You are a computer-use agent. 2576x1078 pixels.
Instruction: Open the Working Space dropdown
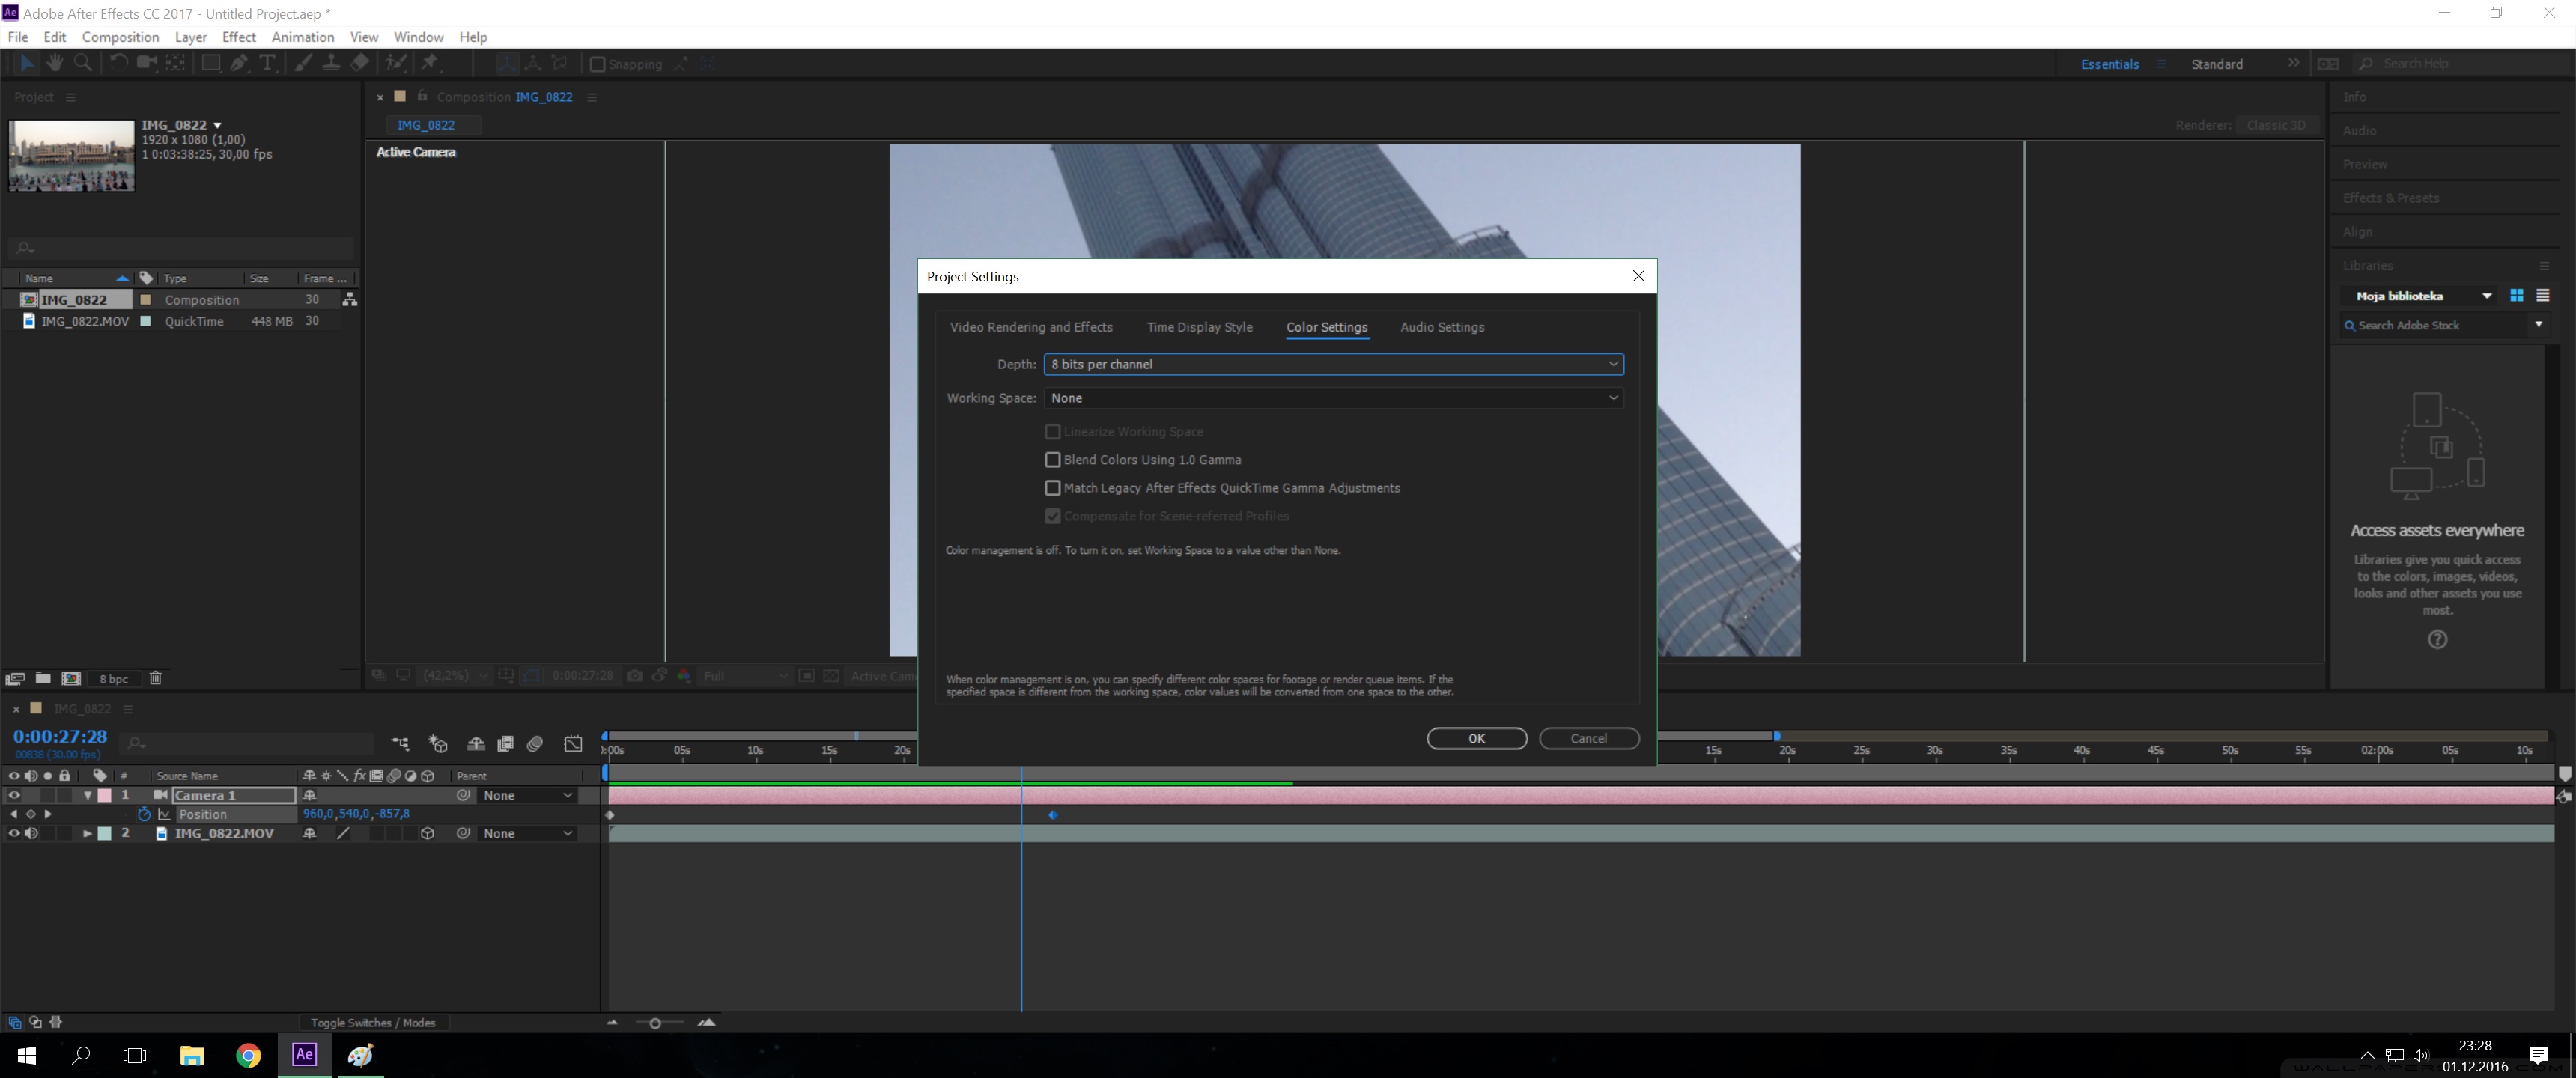(1333, 398)
